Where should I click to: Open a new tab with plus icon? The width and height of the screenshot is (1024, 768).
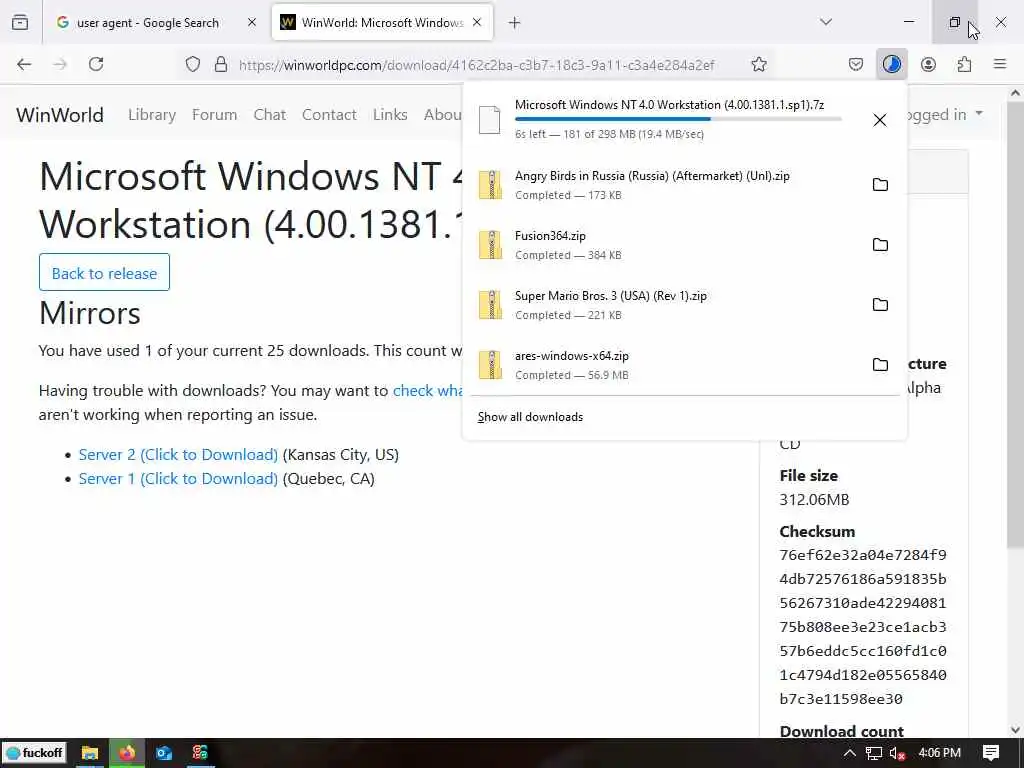(x=515, y=23)
